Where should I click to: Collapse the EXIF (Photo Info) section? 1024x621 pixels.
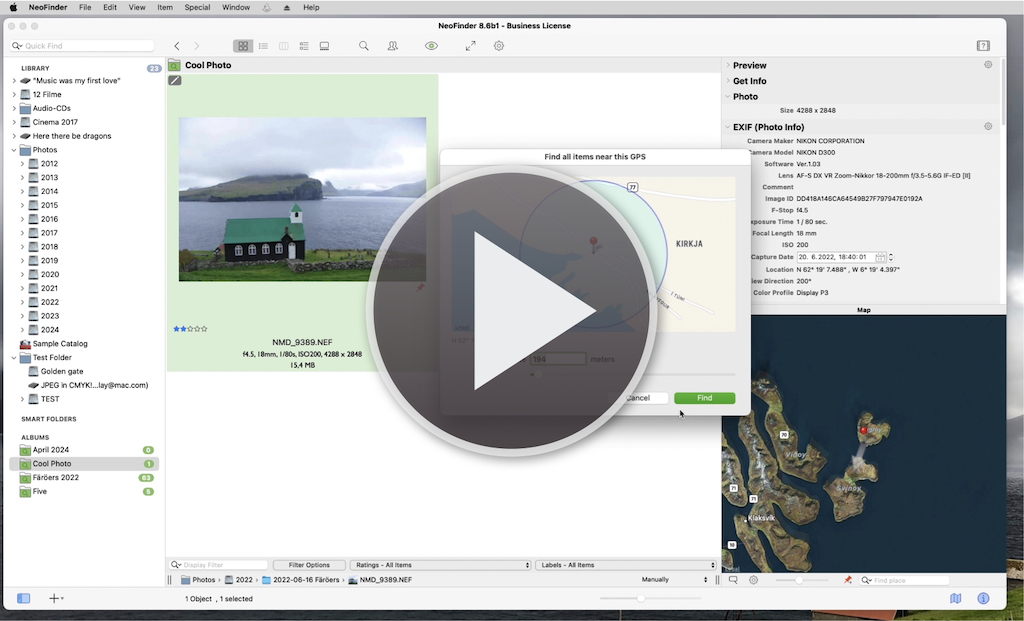coord(728,127)
